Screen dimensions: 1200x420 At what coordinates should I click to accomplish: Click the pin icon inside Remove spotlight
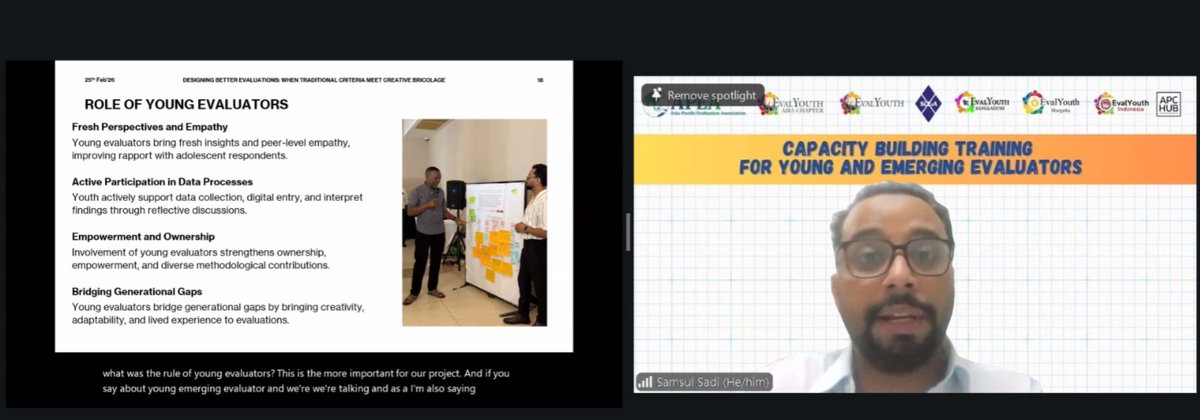(x=656, y=95)
